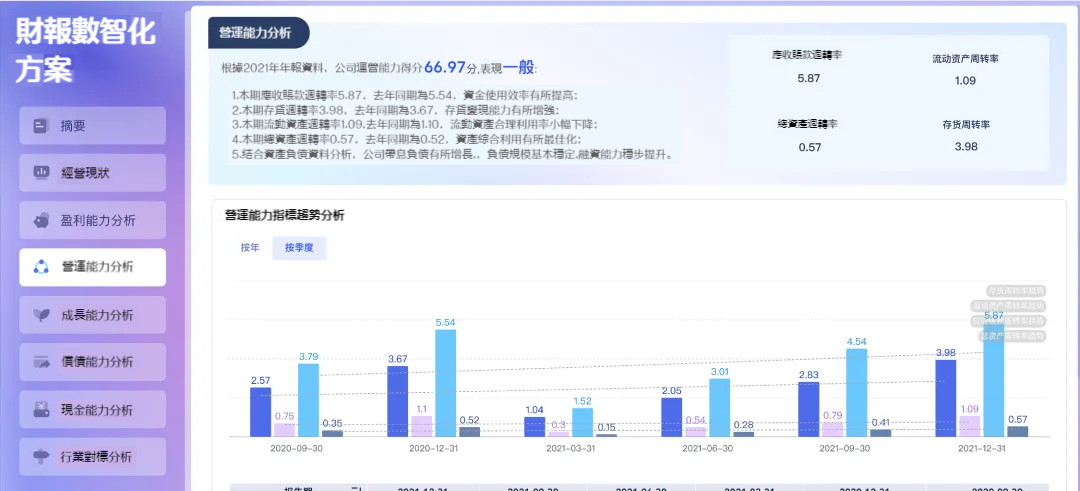1080x491 pixels.
Task: Click the 2021-06-30 axis label
Action: 707,448
